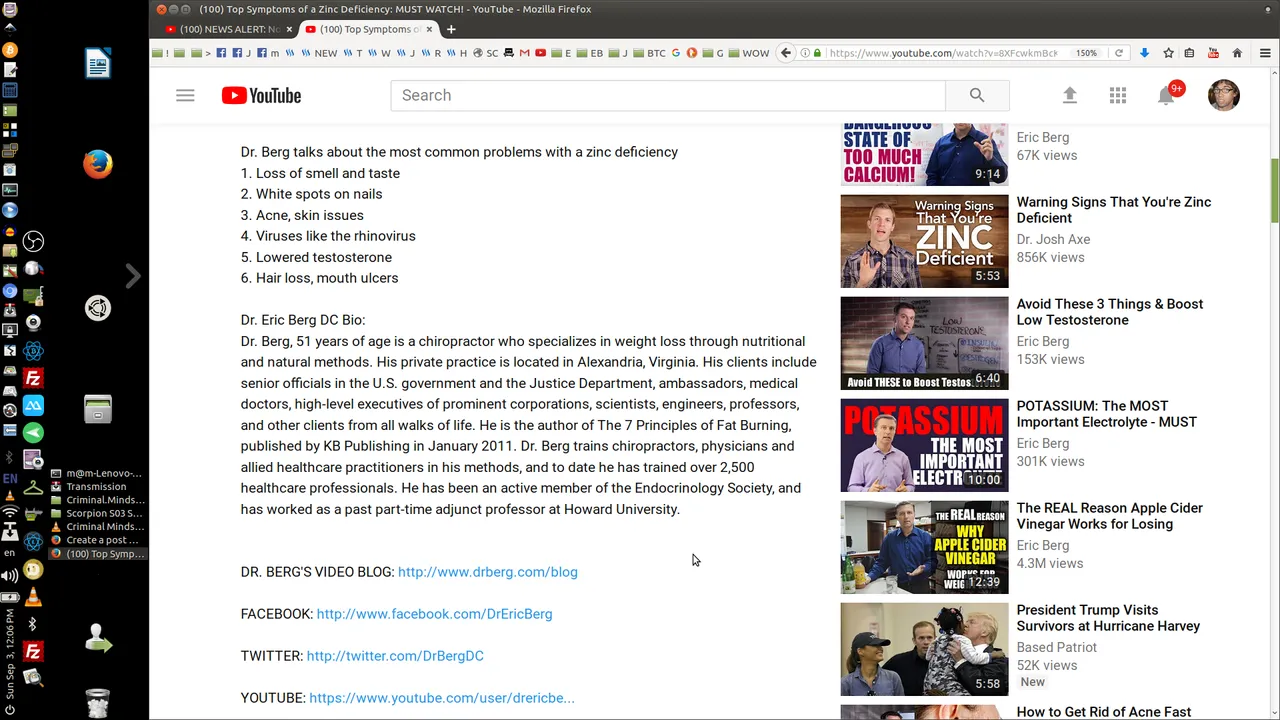Screen dimensions: 1280x720
Task: Click the Based Patriot channel name
Action: pos(1057,647)
